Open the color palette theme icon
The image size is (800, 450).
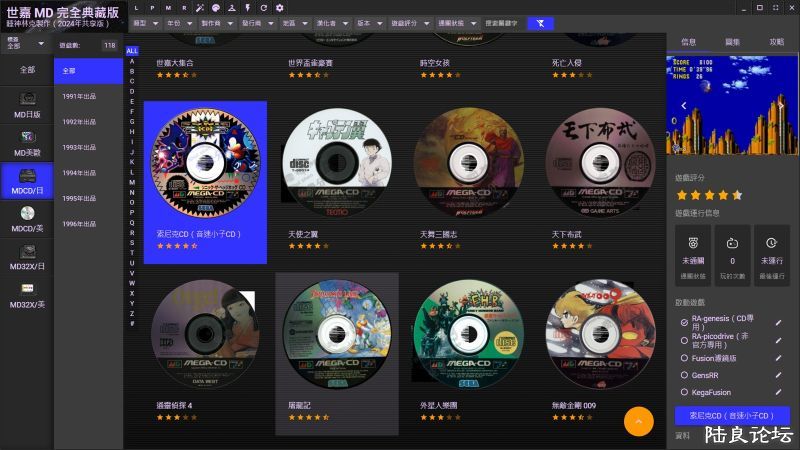pos(216,8)
